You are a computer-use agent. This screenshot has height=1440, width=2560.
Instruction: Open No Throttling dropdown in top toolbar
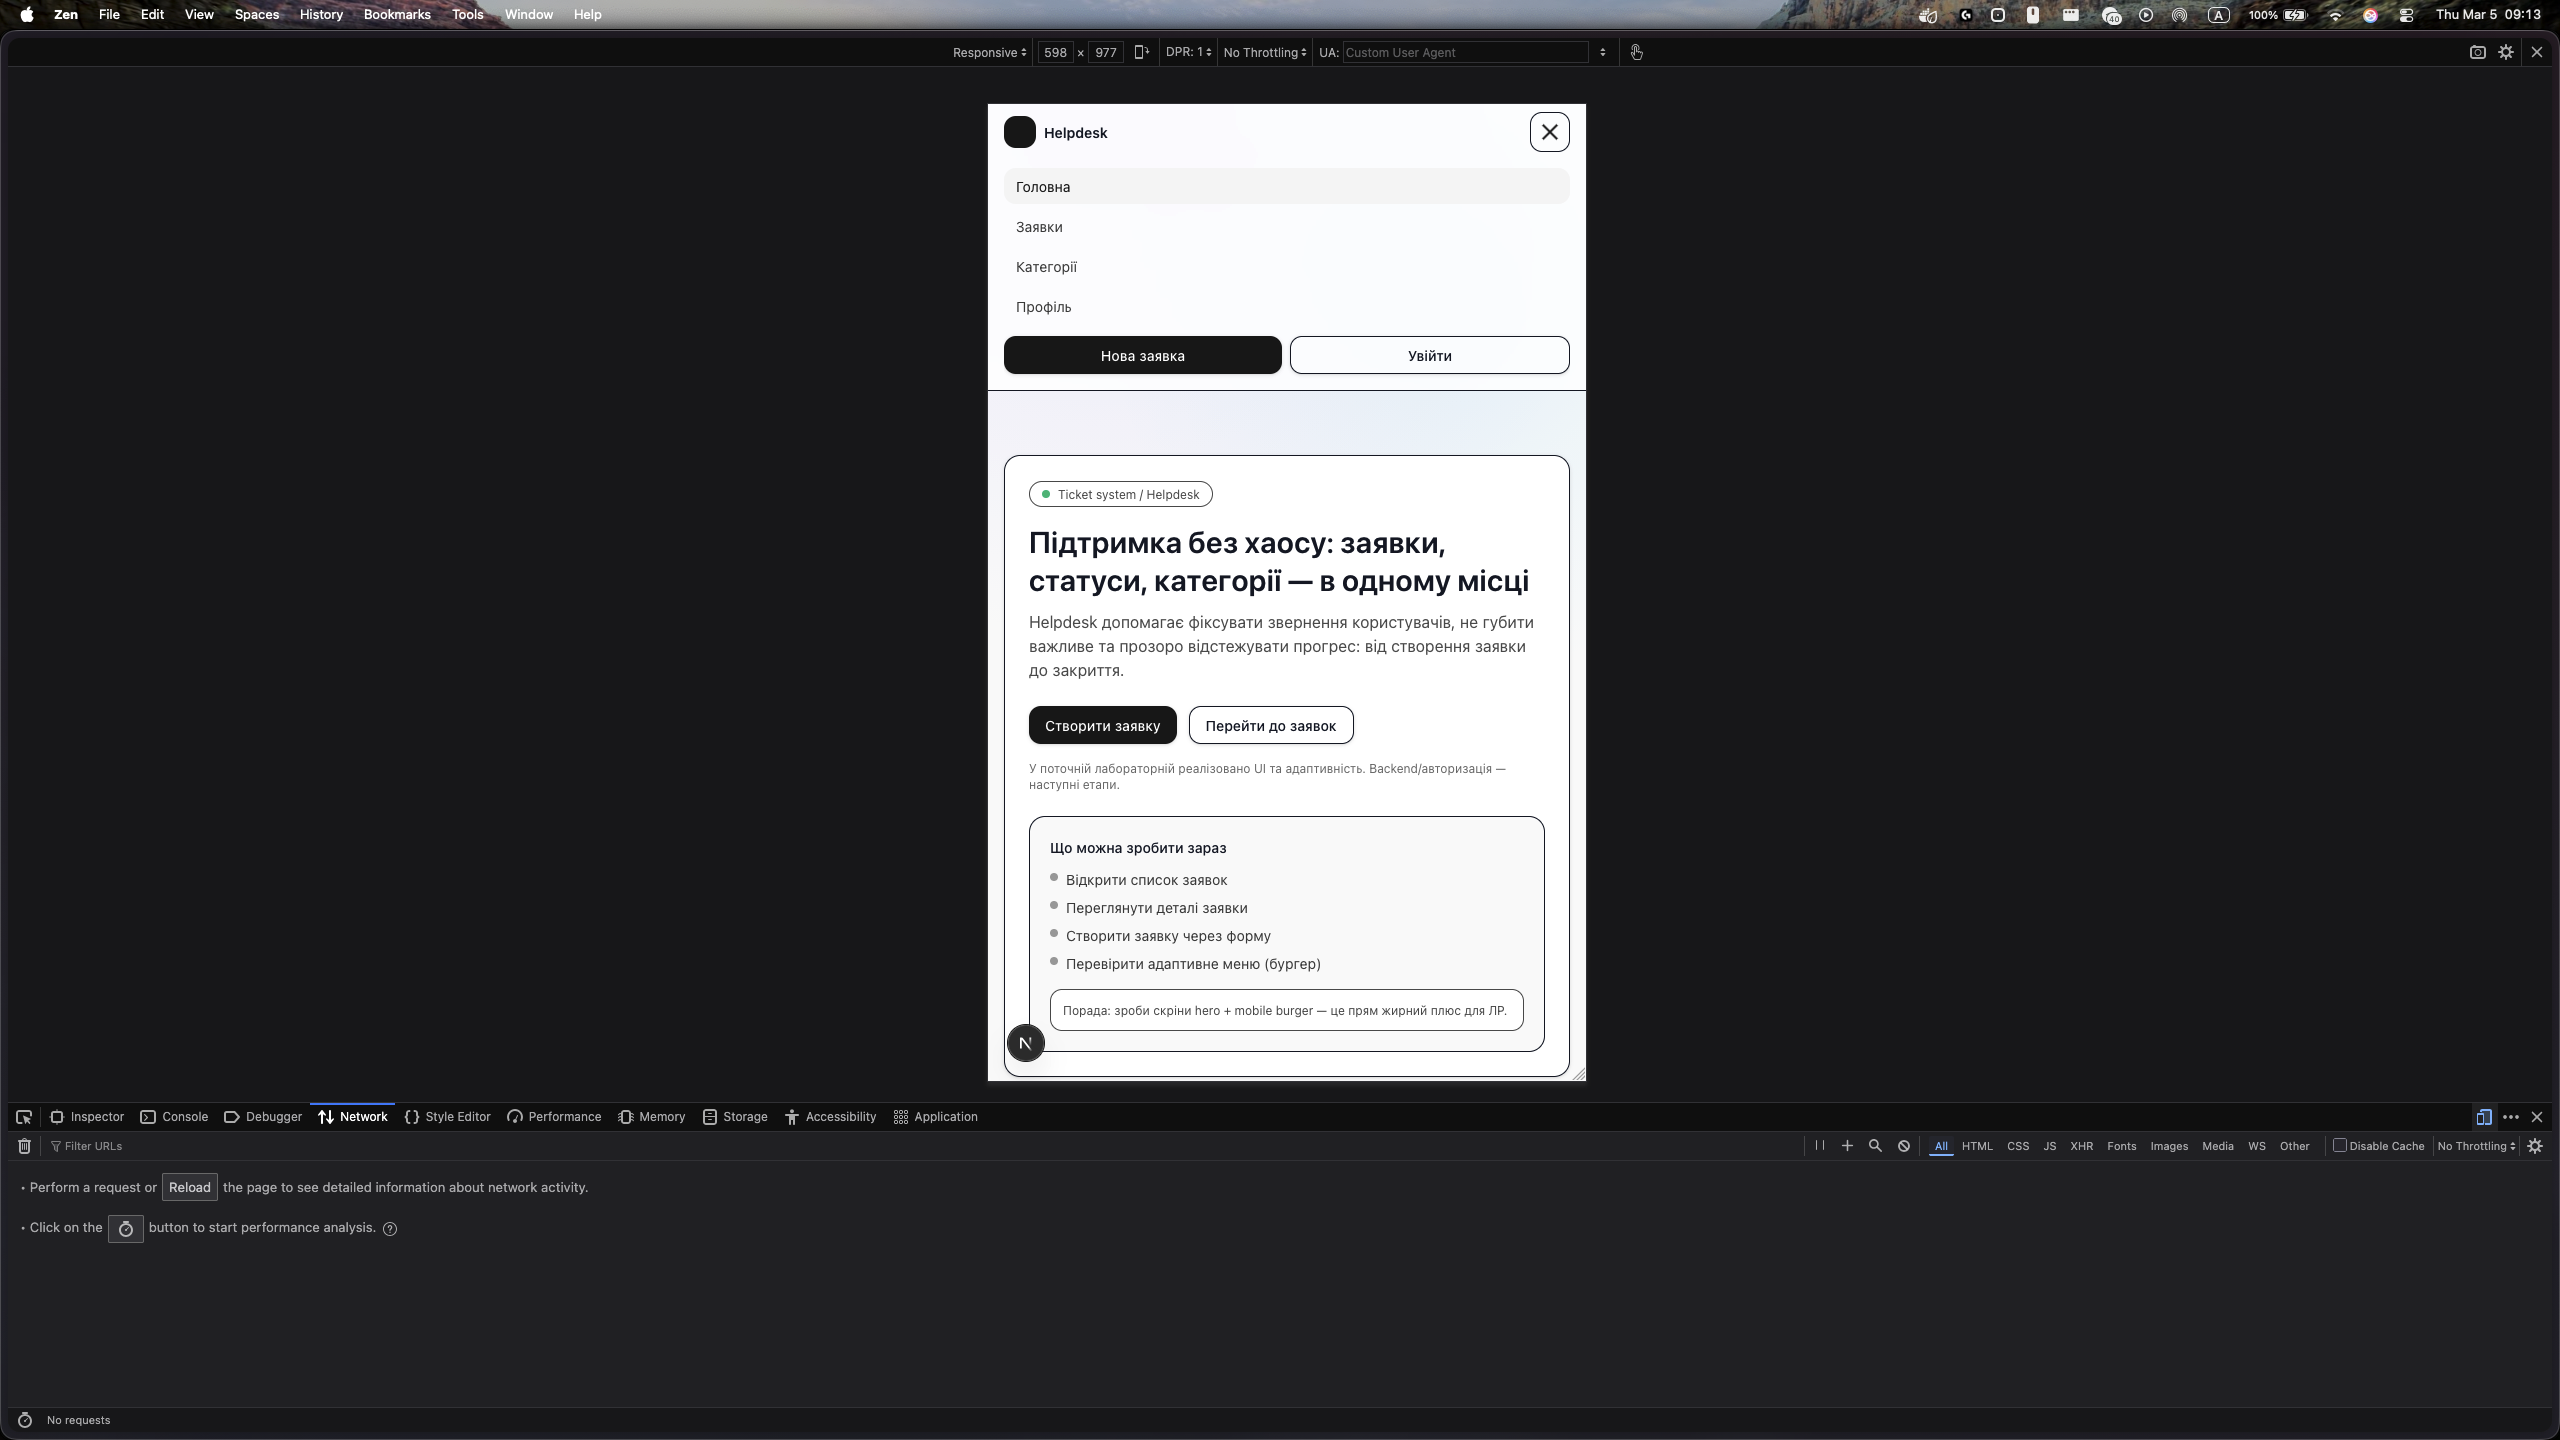click(x=1264, y=52)
